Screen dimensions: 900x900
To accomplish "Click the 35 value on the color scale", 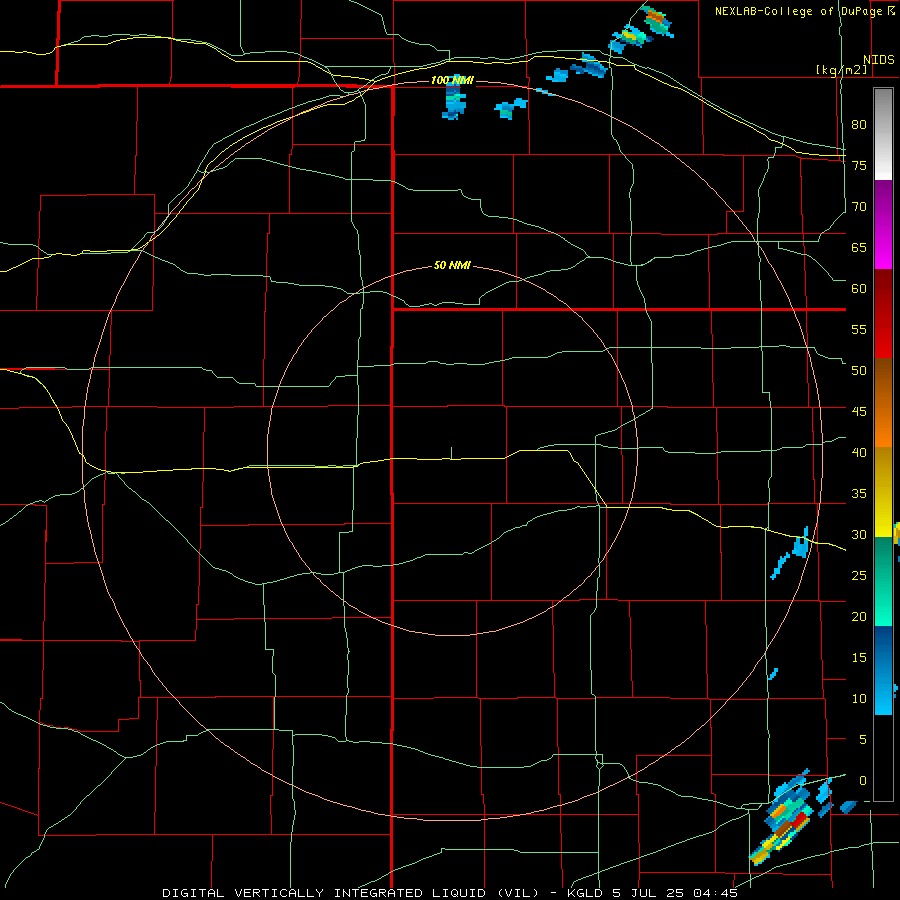I will (x=859, y=494).
